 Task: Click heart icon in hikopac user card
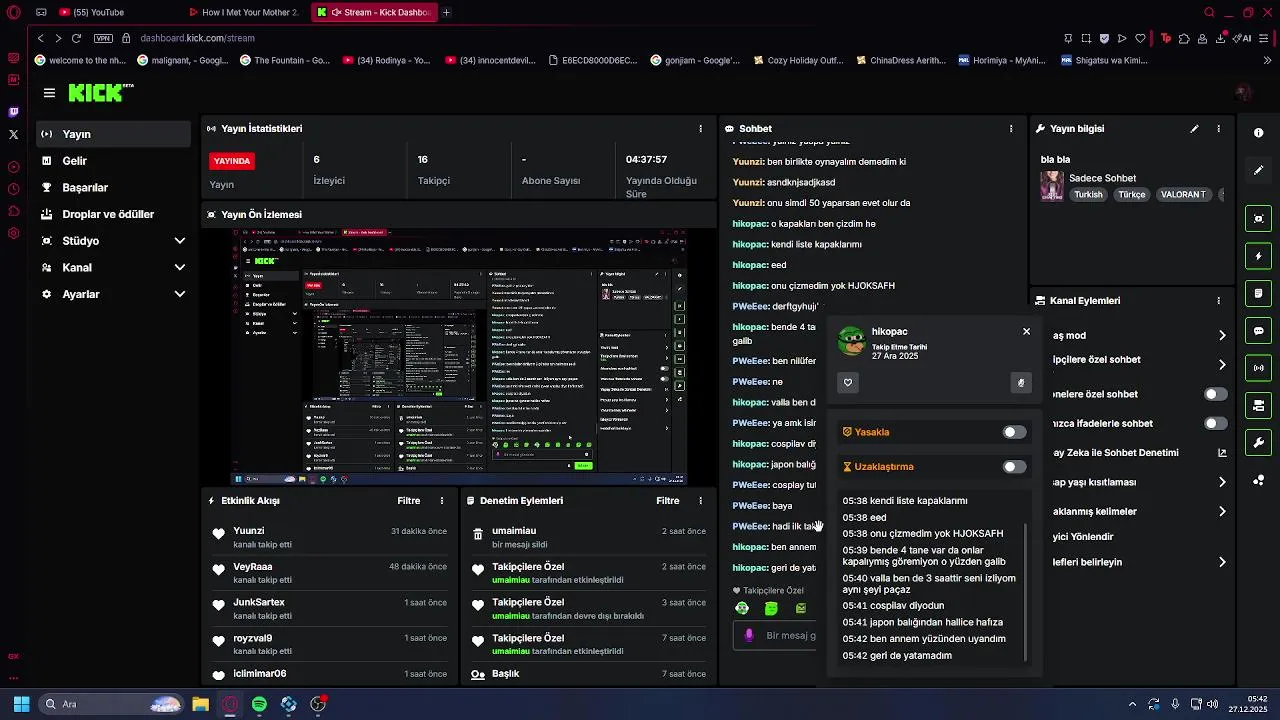848,383
